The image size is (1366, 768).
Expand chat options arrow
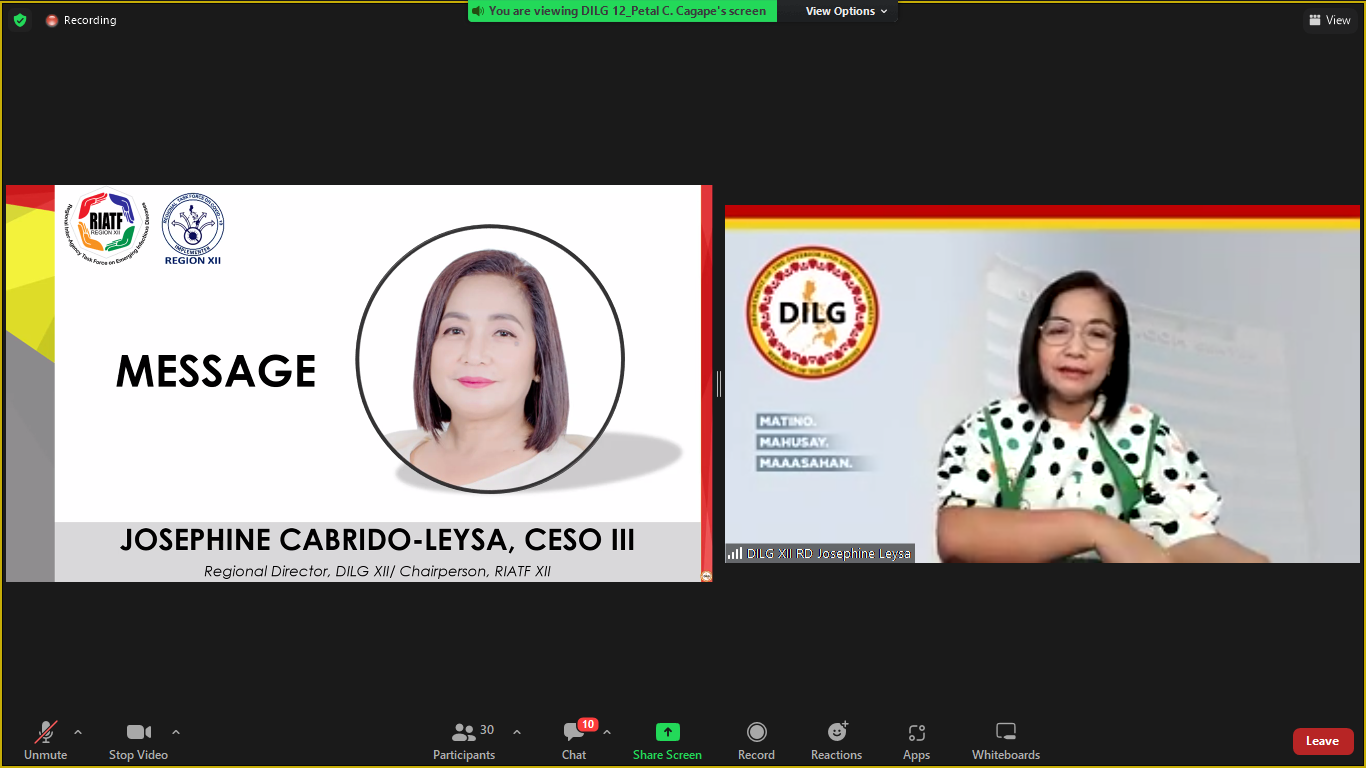pos(607,732)
